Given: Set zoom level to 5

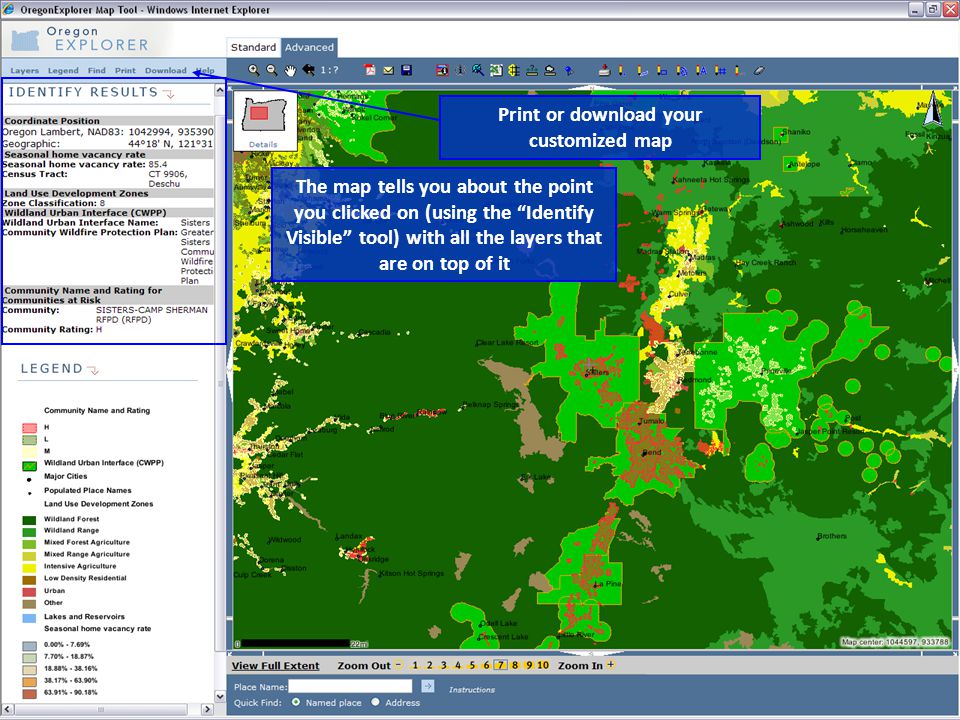Looking at the screenshot, I should (x=471, y=665).
